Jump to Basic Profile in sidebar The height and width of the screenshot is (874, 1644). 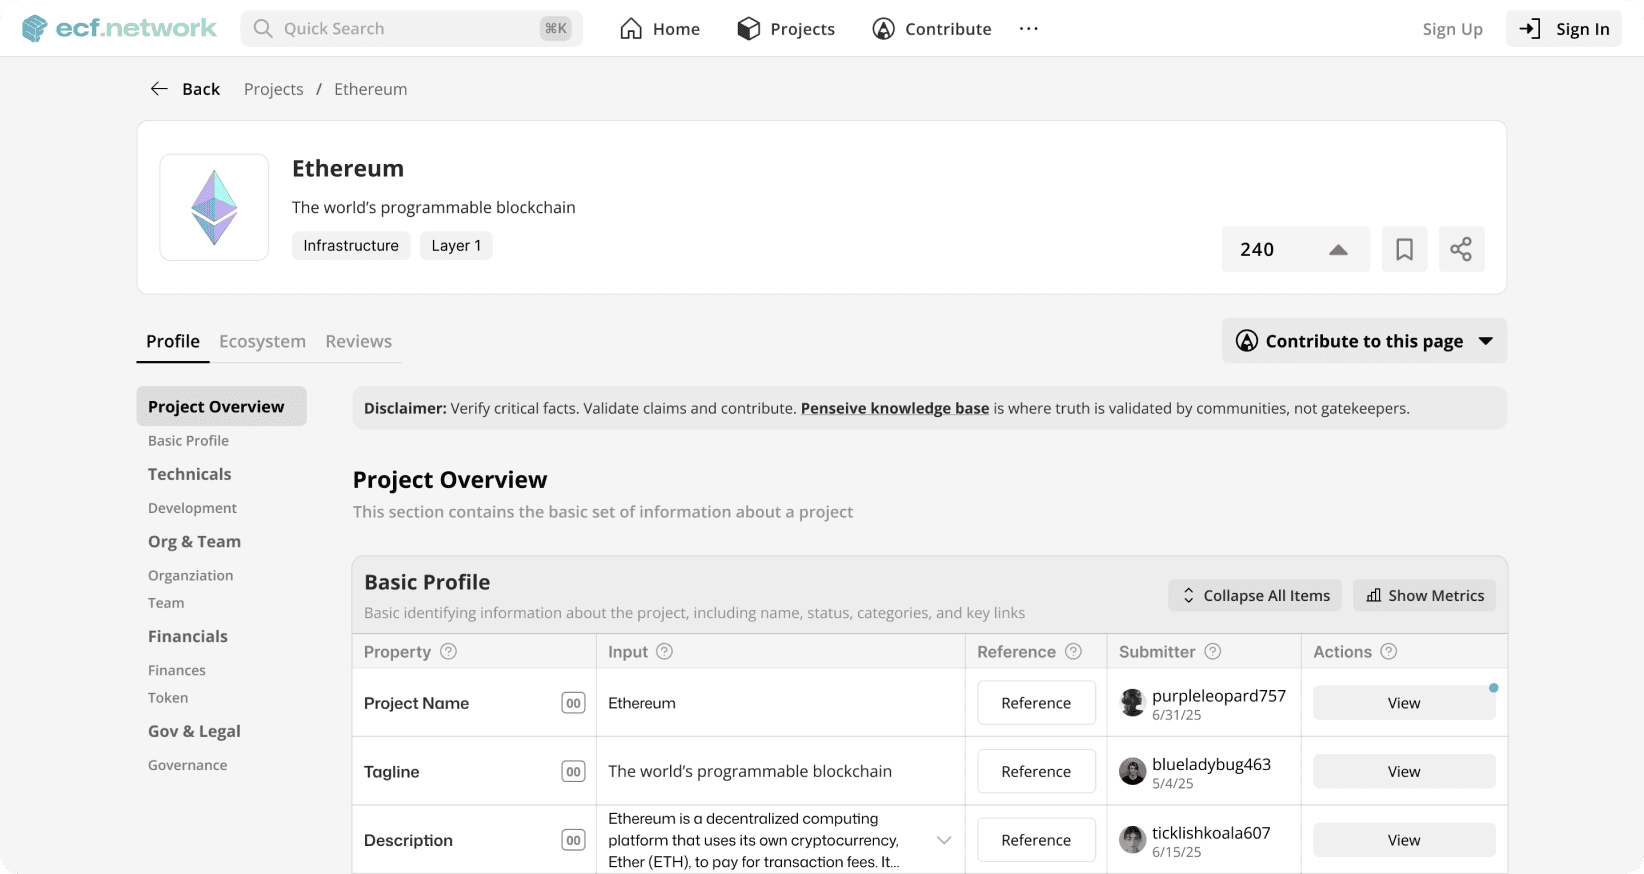point(188,441)
